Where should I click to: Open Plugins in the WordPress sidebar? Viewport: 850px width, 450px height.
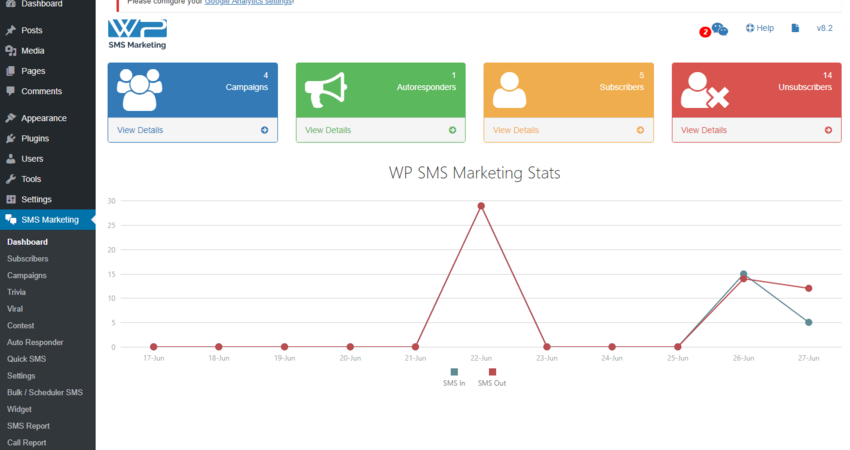[x=35, y=139]
